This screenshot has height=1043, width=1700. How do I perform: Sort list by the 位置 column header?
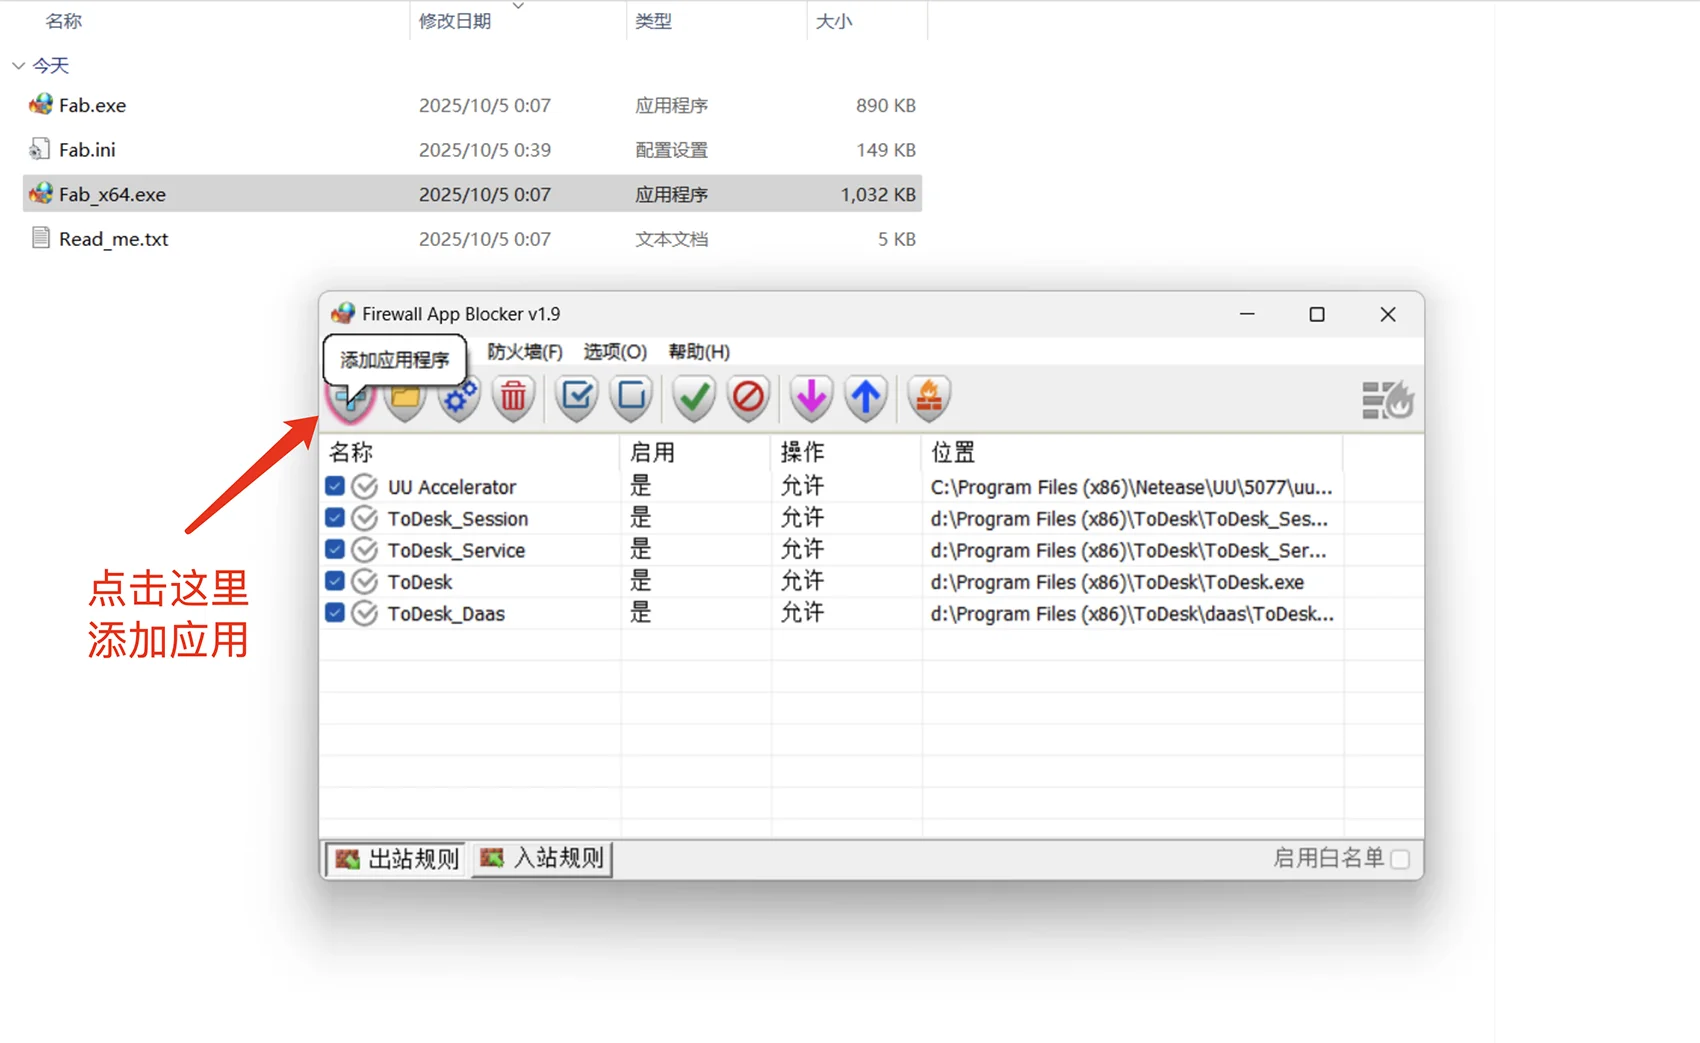(952, 453)
